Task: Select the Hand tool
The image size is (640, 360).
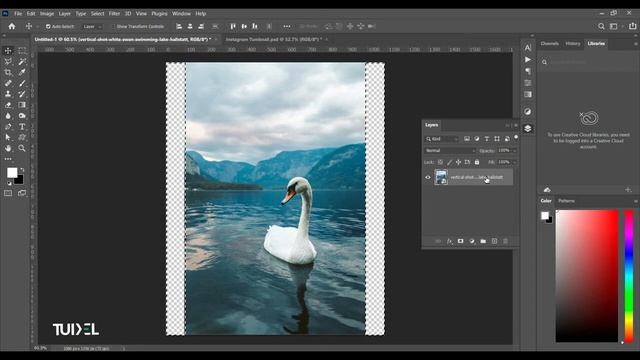Action: (x=8, y=149)
